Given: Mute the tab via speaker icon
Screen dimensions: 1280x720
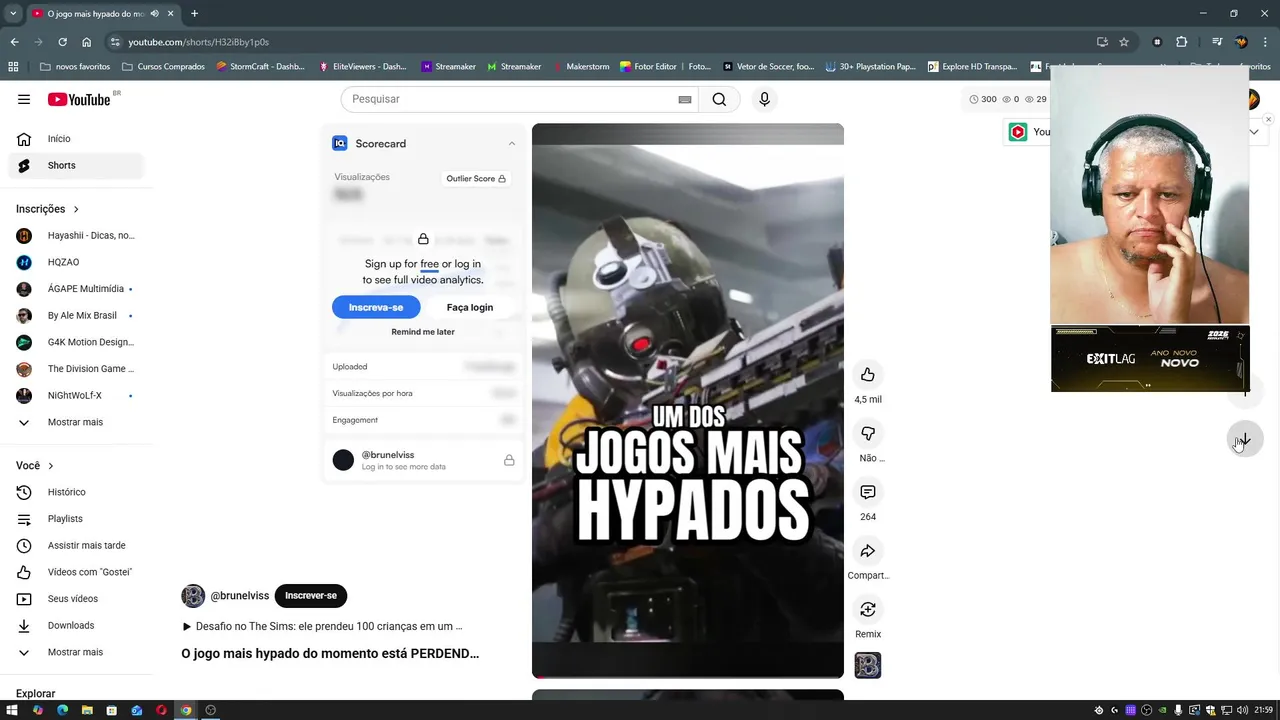Looking at the screenshot, I should pos(155,14).
